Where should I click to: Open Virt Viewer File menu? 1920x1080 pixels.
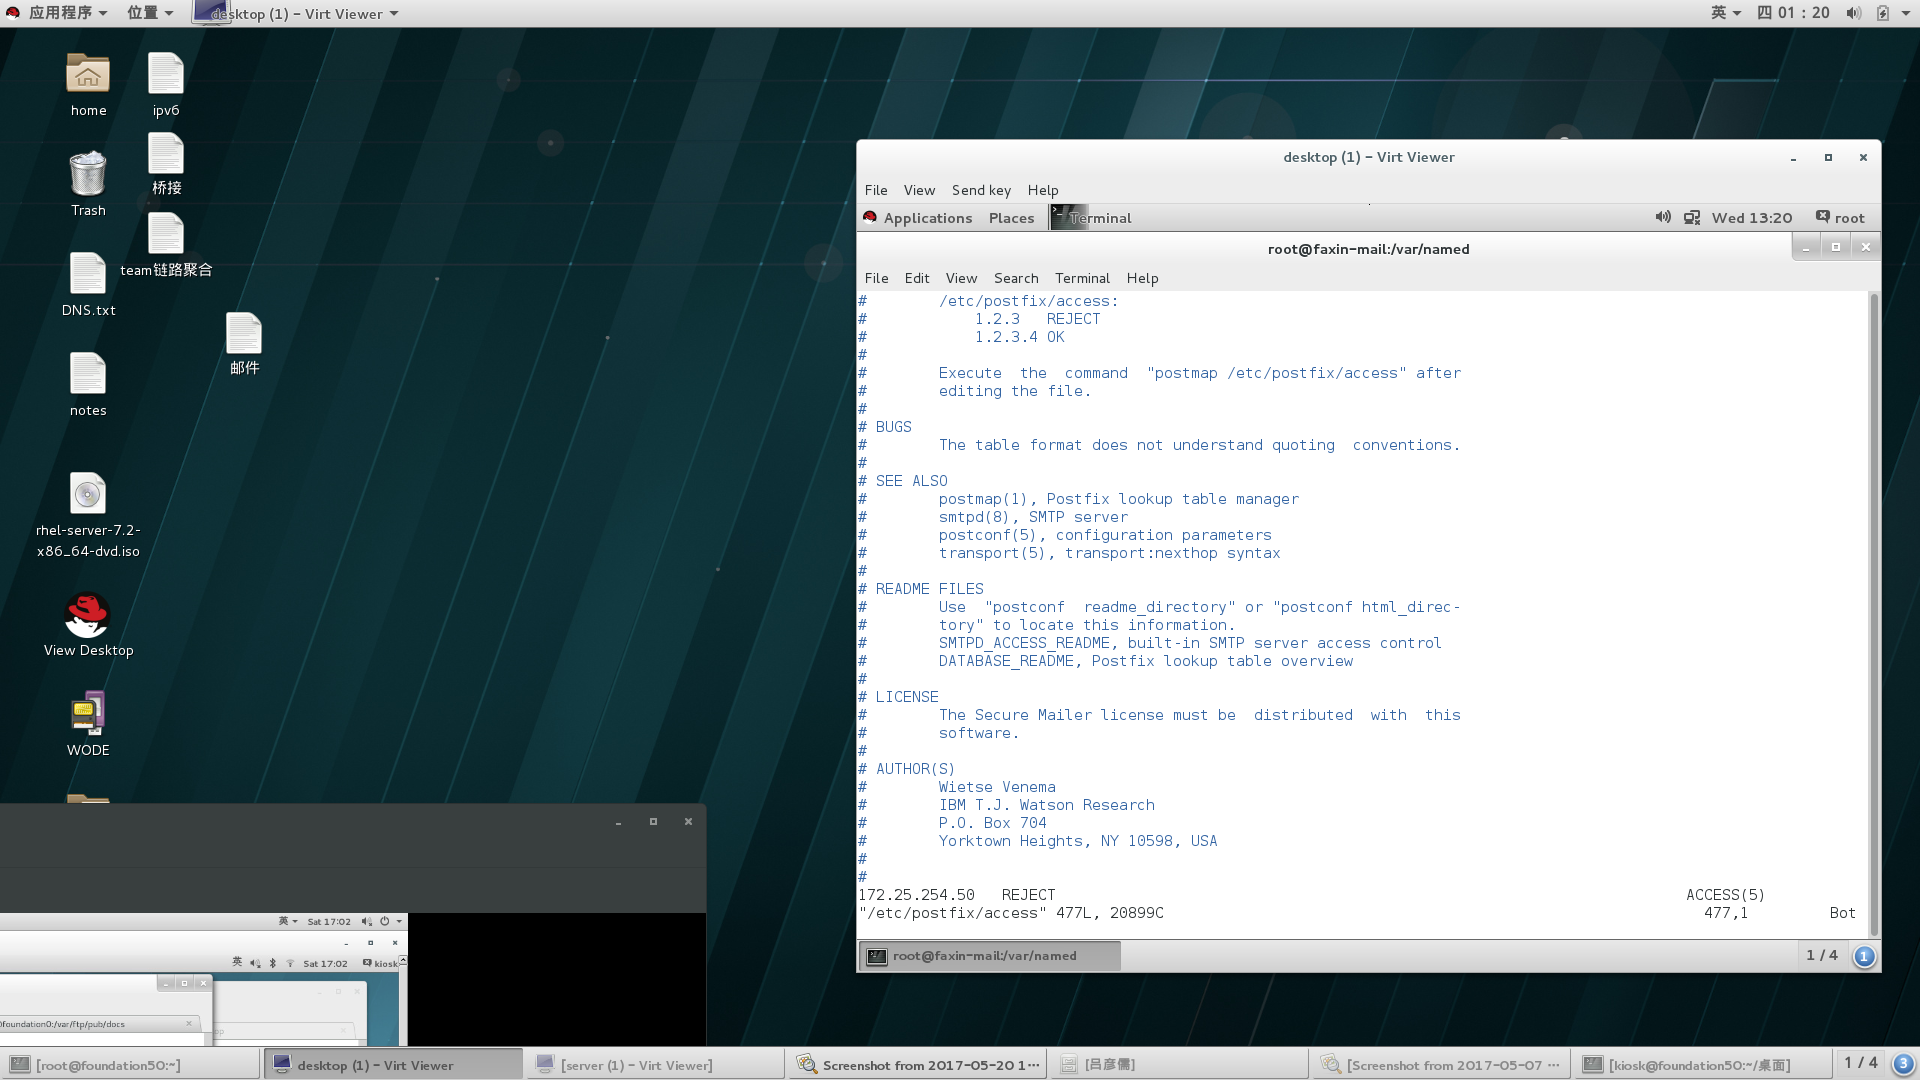[x=876, y=190]
